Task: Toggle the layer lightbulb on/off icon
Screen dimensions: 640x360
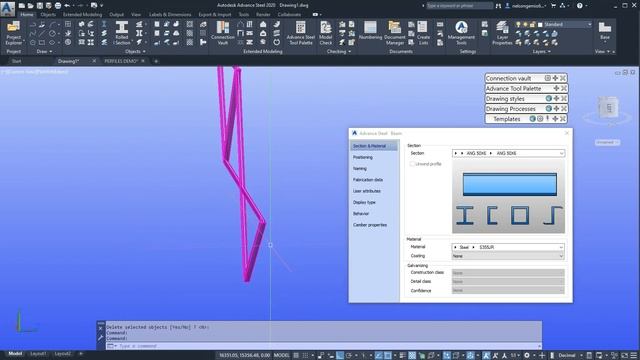Action: click(518, 24)
